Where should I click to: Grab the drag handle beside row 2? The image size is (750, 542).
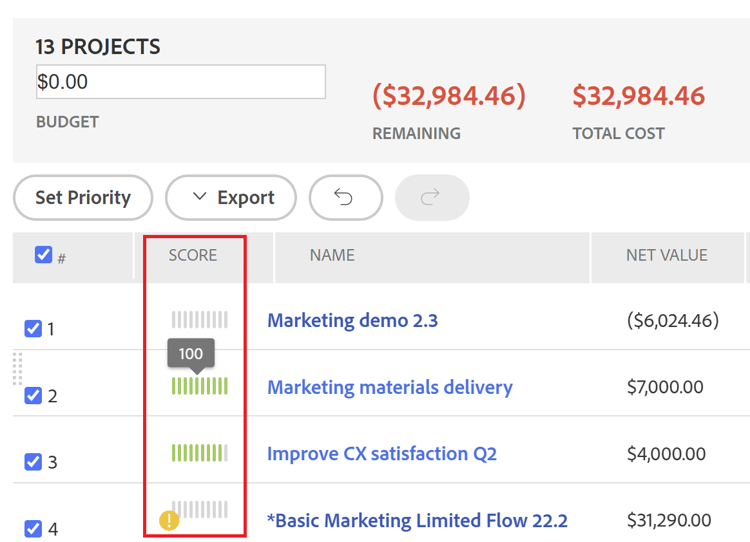pos(17,369)
